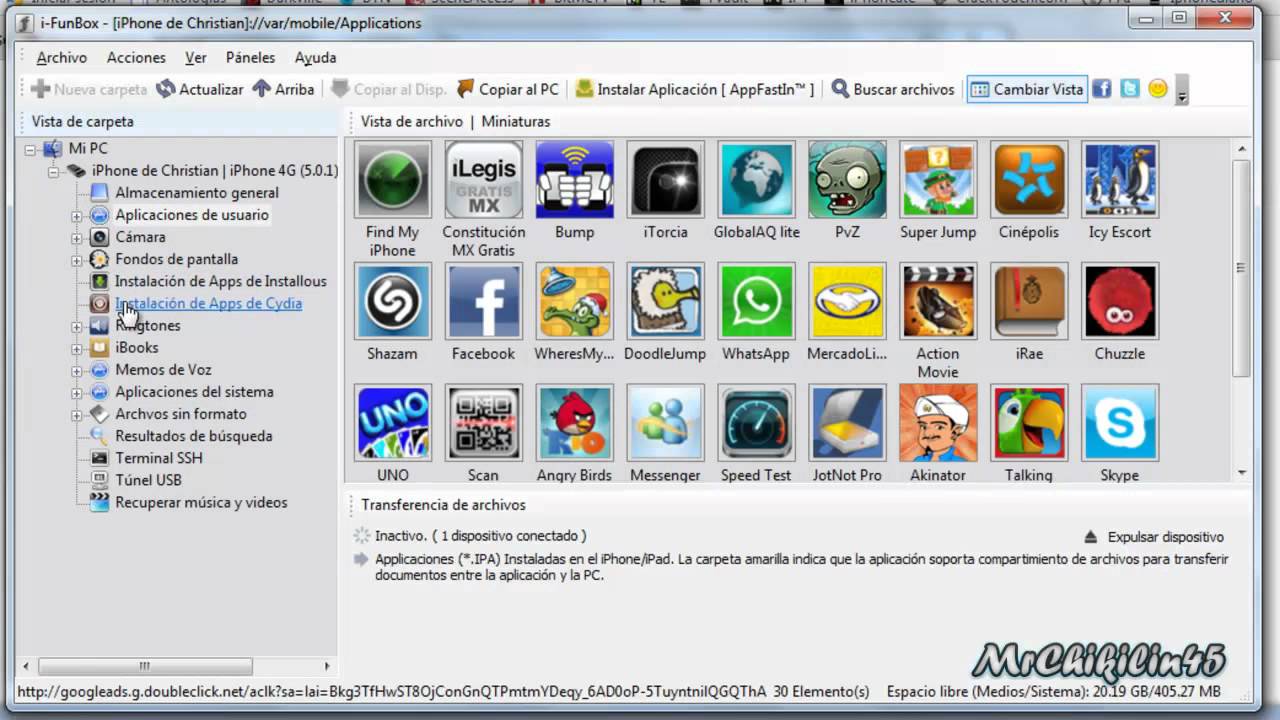Click the Skype app icon
This screenshot has height=720, width=1280.
click(1120, 423)
